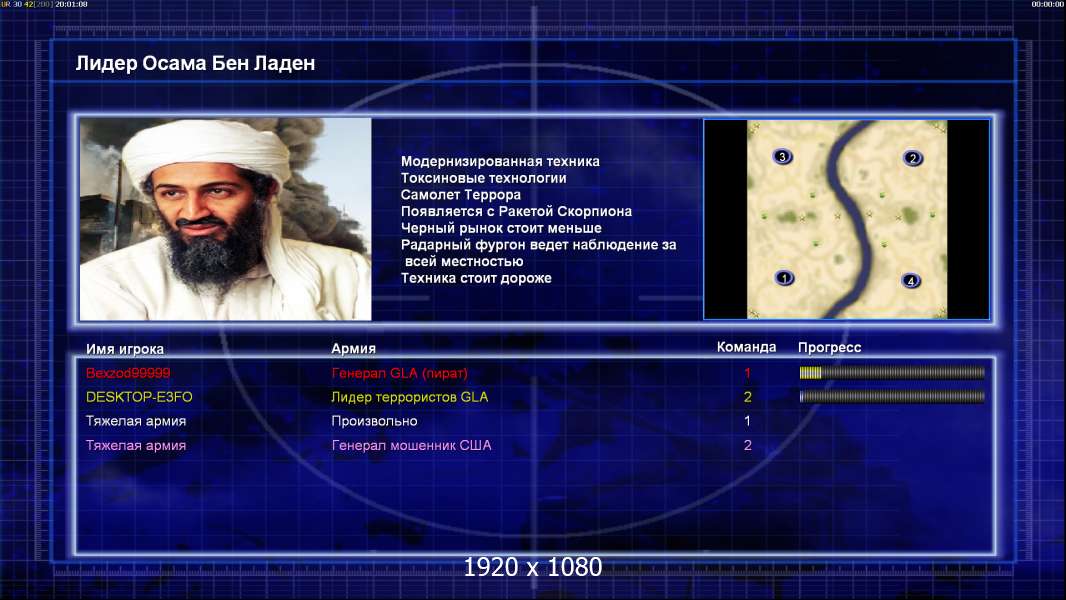Select player name Bexzod99999

coord(128,373)
